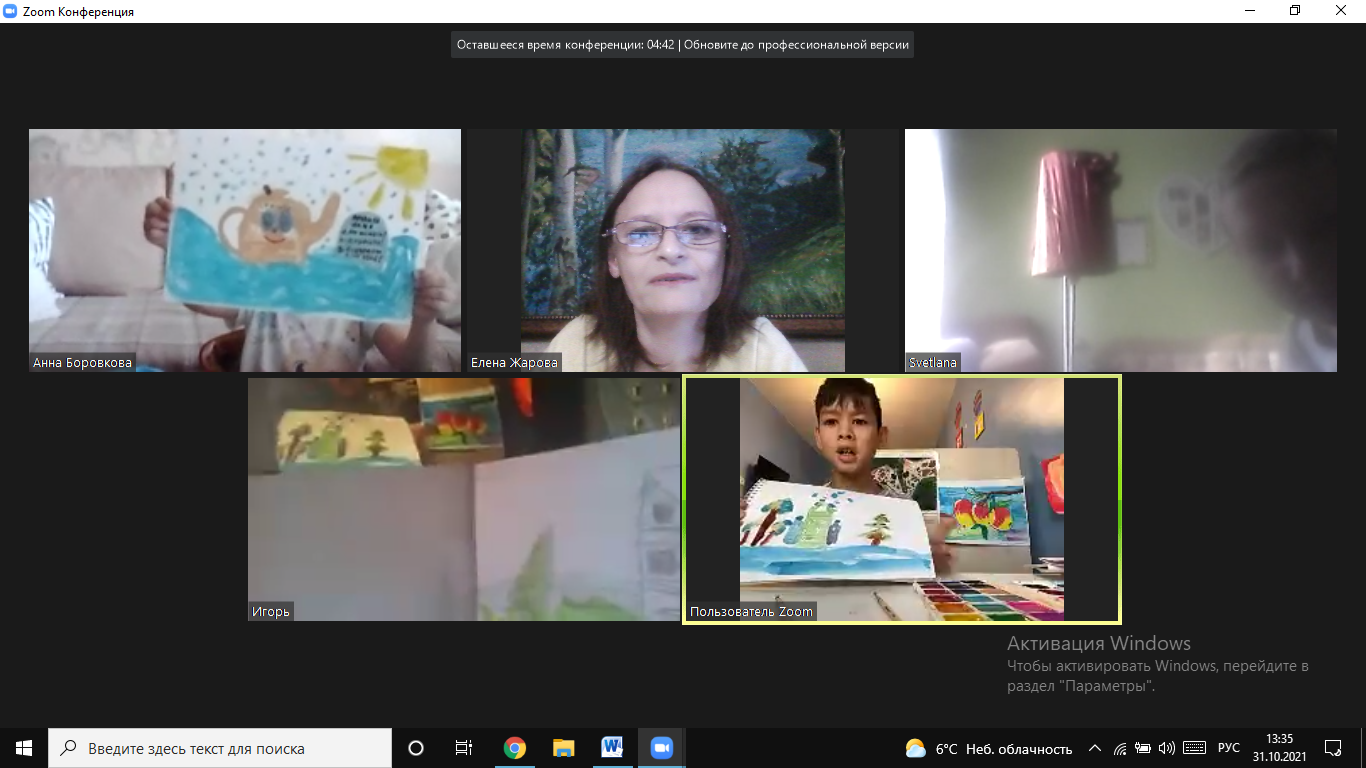The width and height of the screenshot is (1366, 768).
Task: Restore down the Zoom window
Action: 1295,11
